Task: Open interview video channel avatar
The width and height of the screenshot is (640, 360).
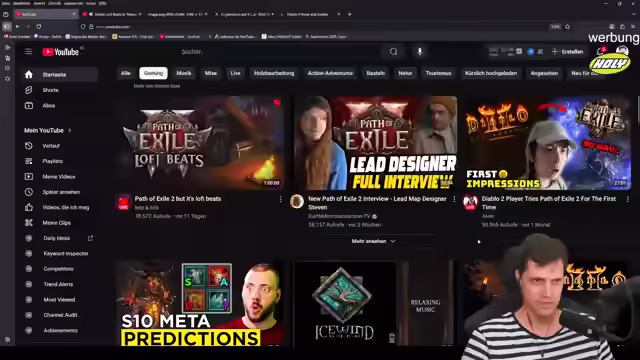Action: coord(297,201)
